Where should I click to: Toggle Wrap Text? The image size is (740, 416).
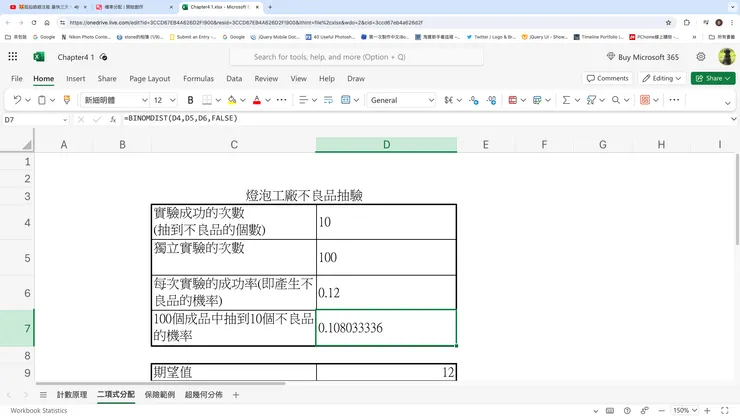point(328,100)
